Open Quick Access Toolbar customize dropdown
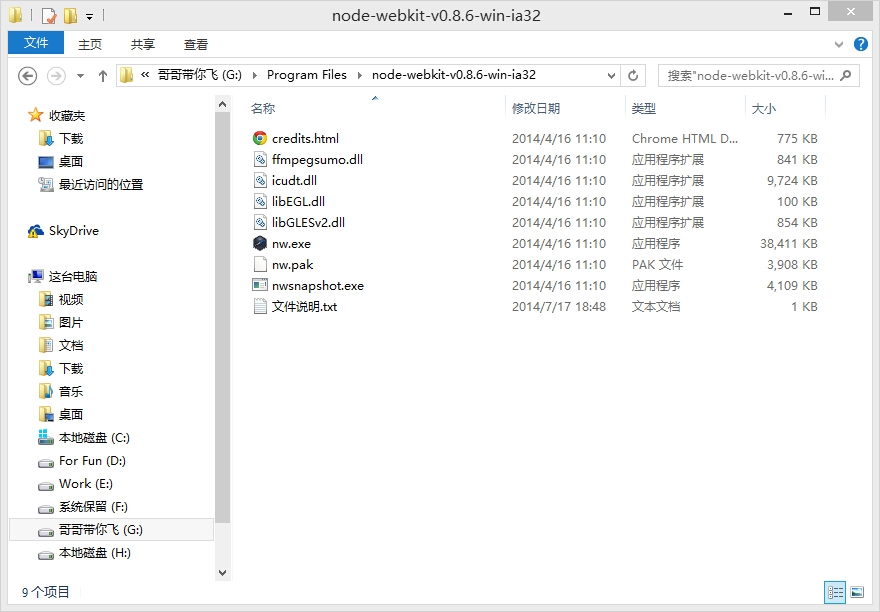 [89, 16]
